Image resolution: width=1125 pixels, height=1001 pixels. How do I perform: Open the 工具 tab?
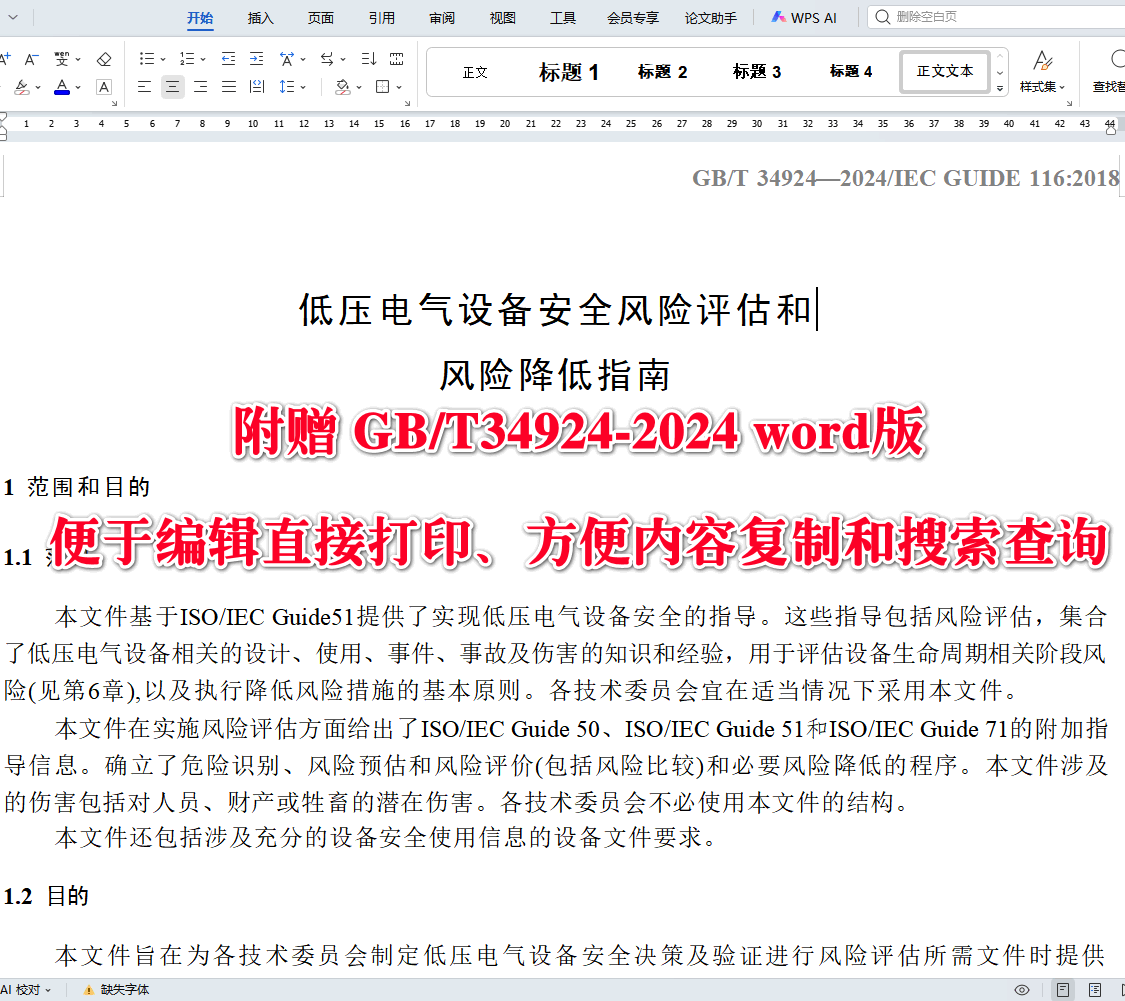(562, 18)
